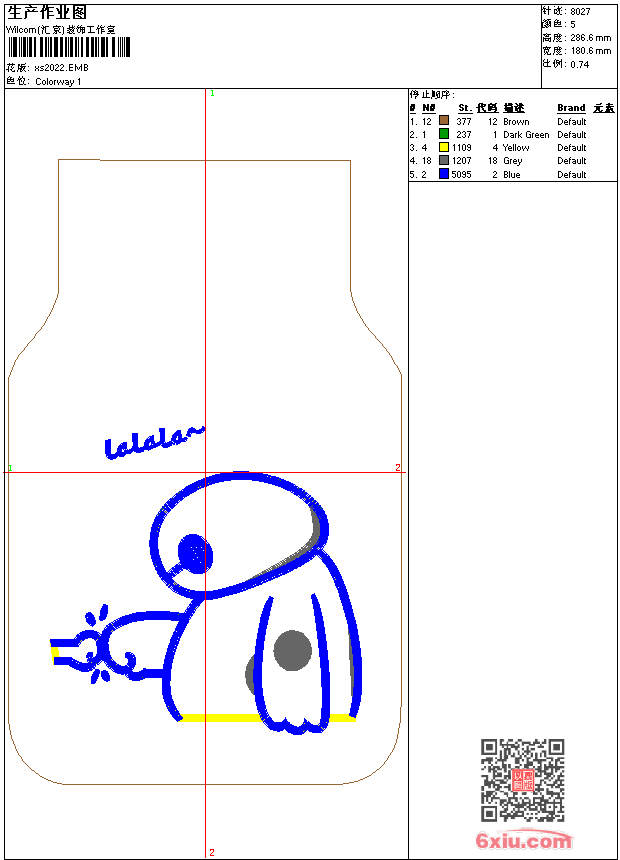The width and height of the screenshot is (620, 860).
Task: Click the Dark Green color swatch
Action: [444, 133]
